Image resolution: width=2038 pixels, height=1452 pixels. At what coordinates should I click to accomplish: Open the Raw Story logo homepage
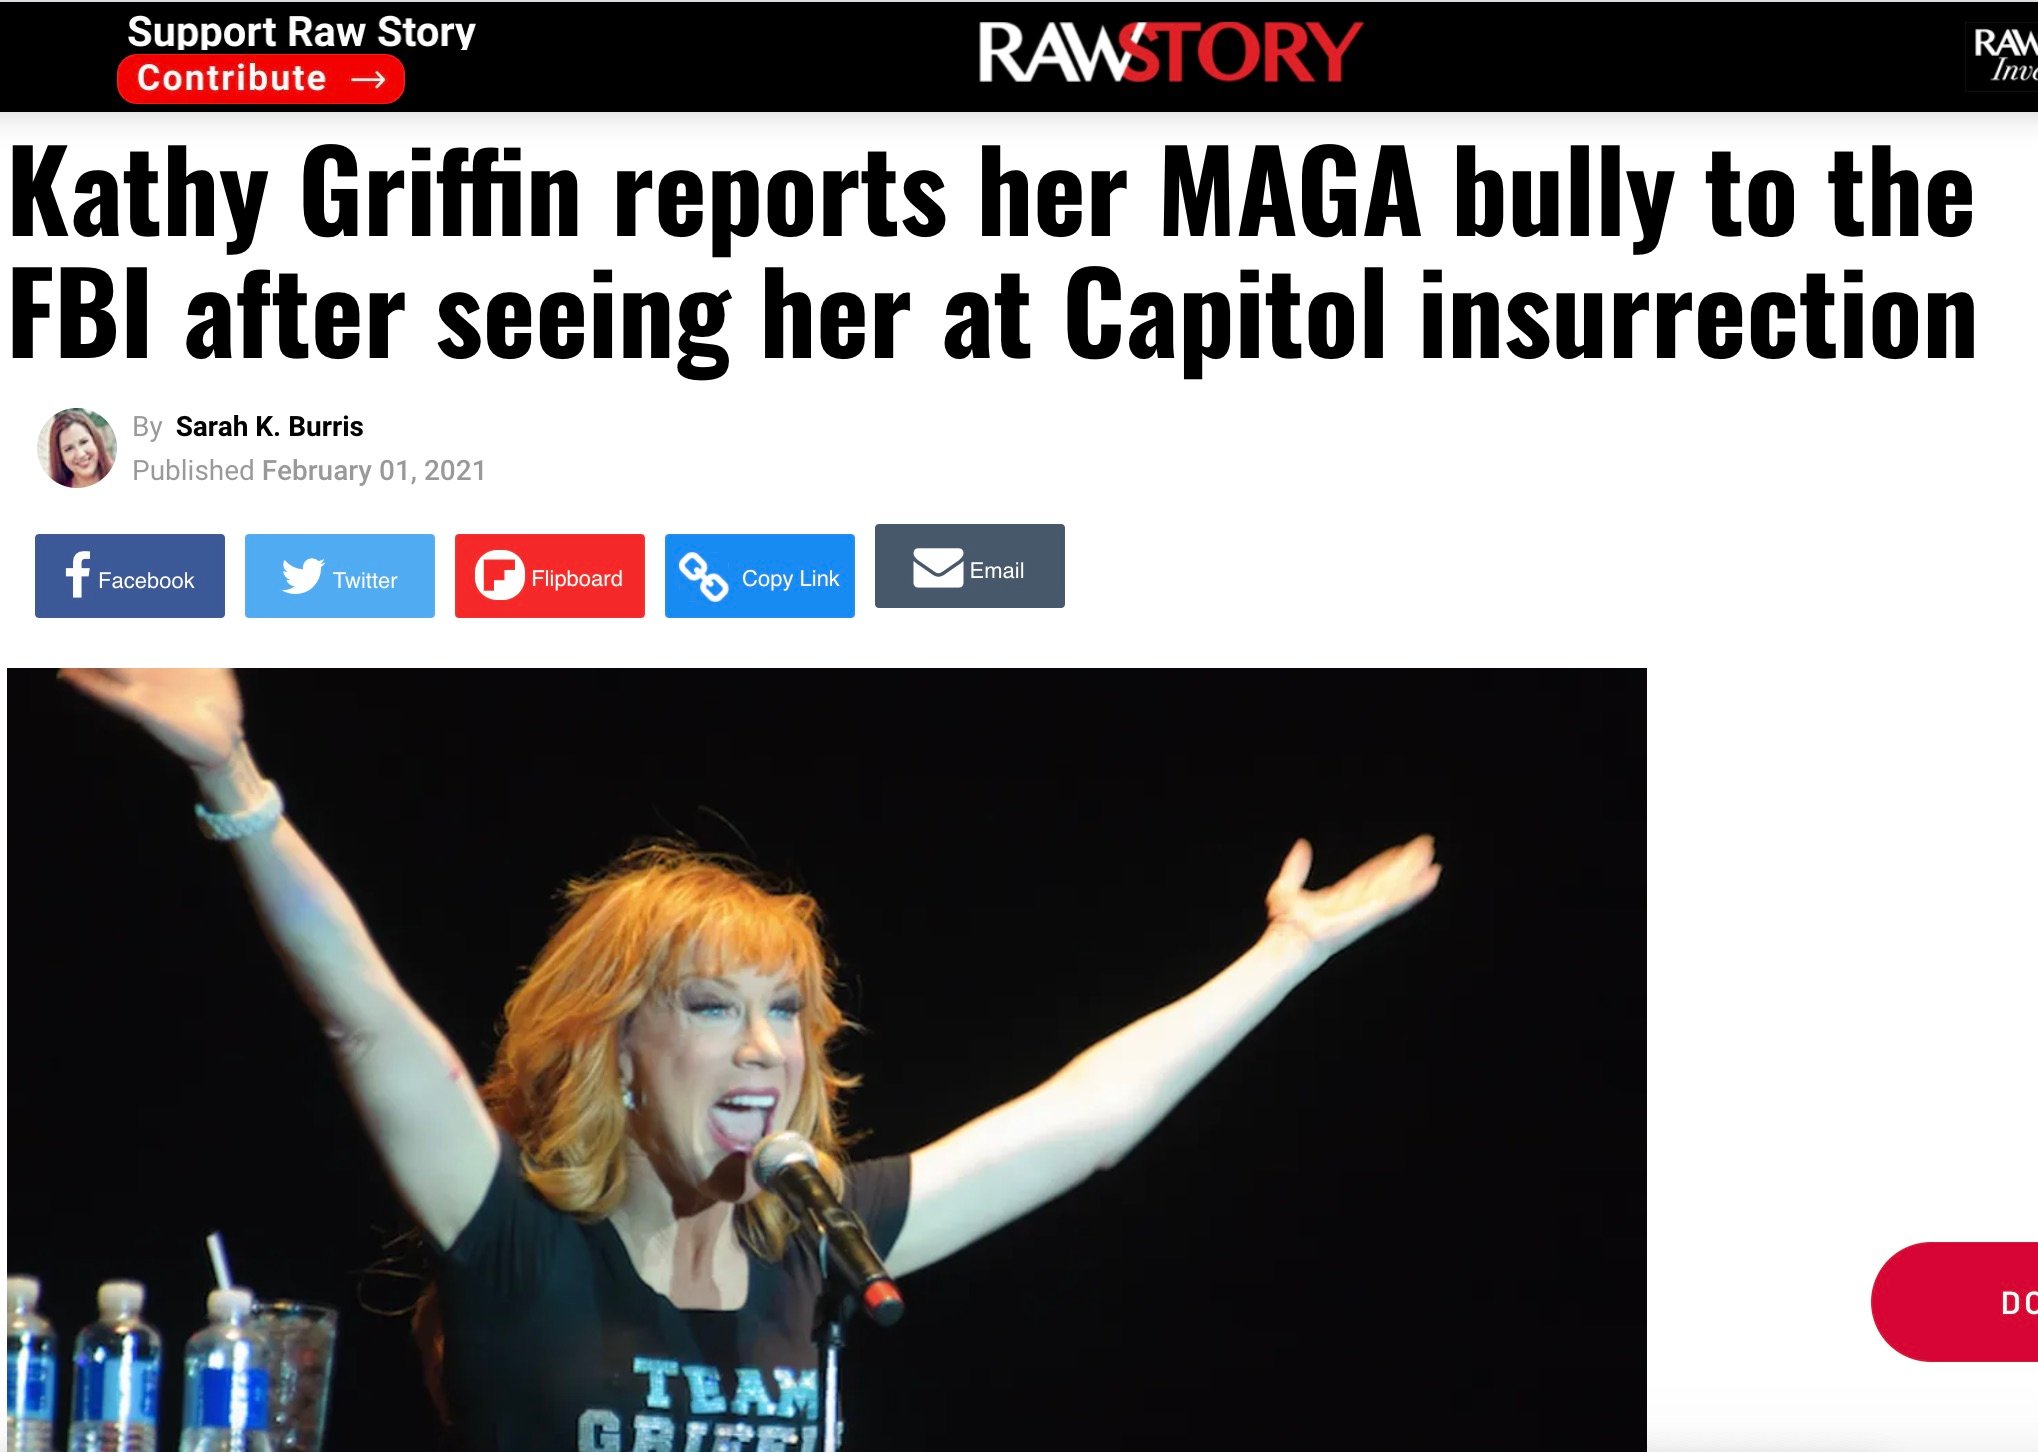(x=1170, y=52)
